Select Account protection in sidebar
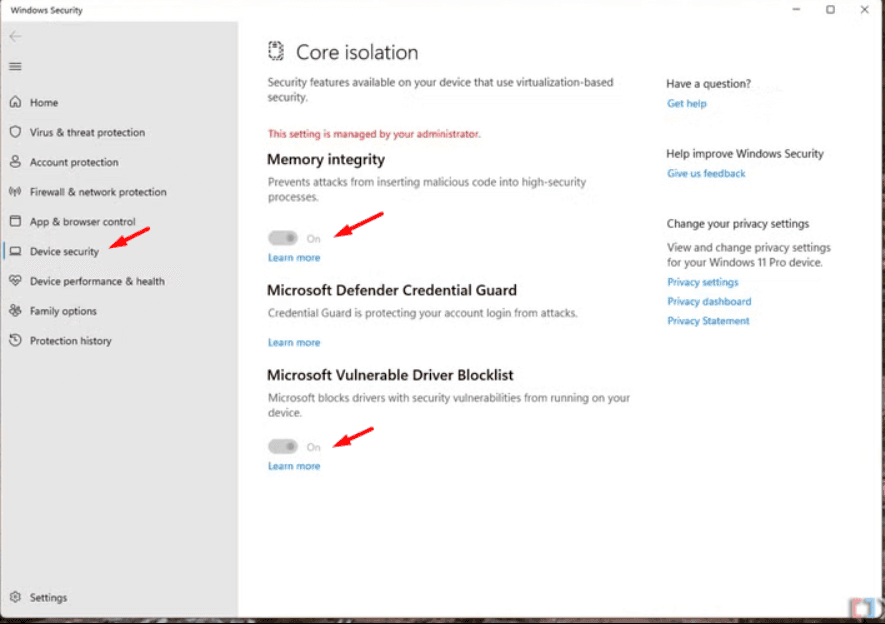The height and width of the screenshot is (624, 885). pyautogui.click(x=74, y=162)
